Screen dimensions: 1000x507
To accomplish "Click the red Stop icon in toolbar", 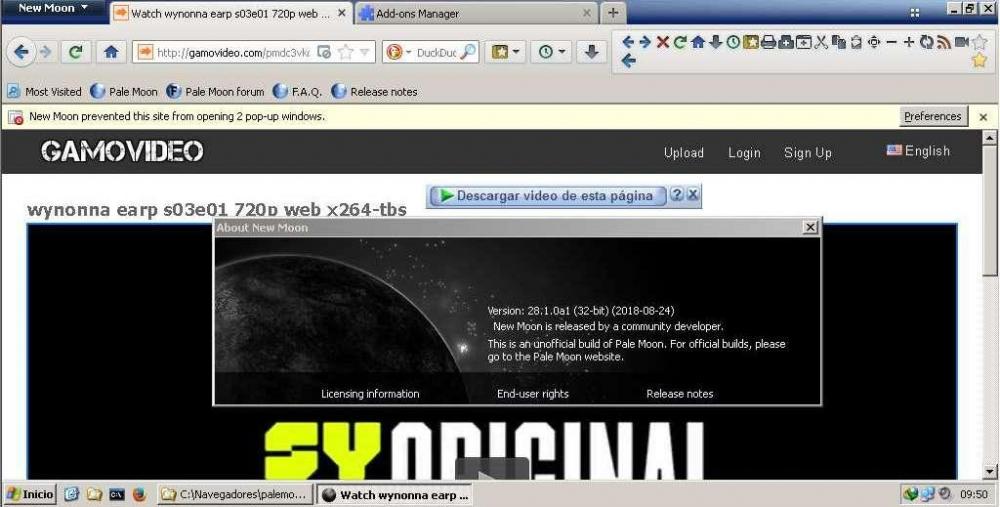I will [x=662, y=42].
